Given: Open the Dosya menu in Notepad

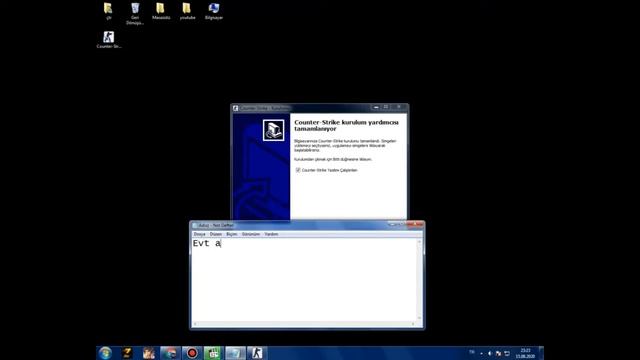Looking at the screenshot, I should (200, 234).
